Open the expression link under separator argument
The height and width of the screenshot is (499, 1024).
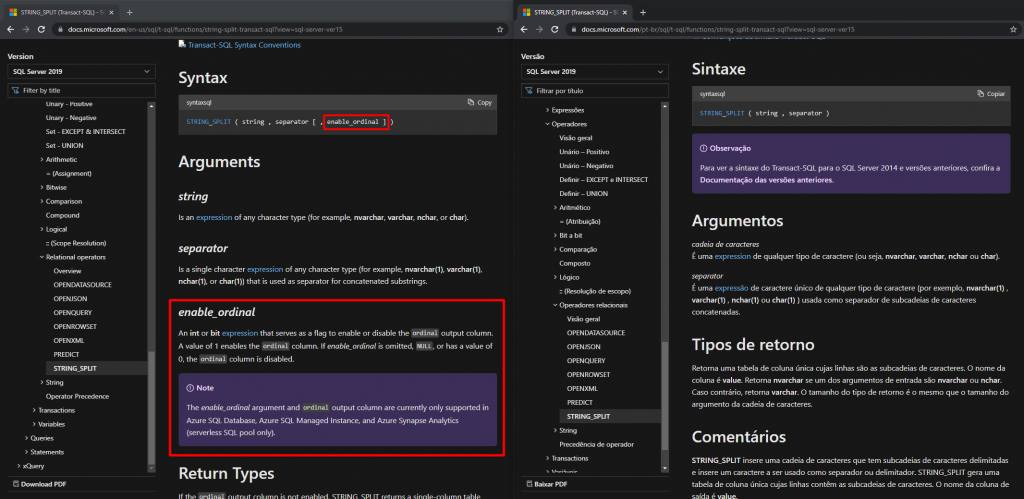coord(264,269)
